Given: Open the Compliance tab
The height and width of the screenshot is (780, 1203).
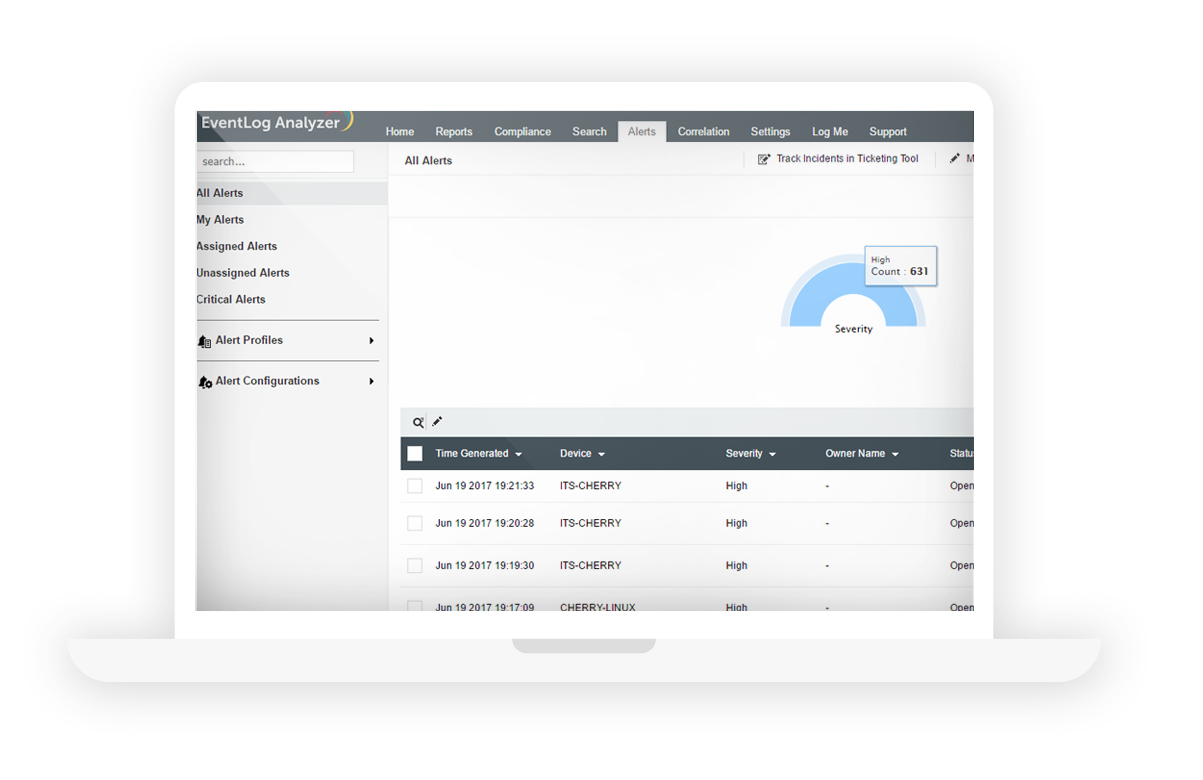Looking at the screenshot, I should (x=522, y=132).
